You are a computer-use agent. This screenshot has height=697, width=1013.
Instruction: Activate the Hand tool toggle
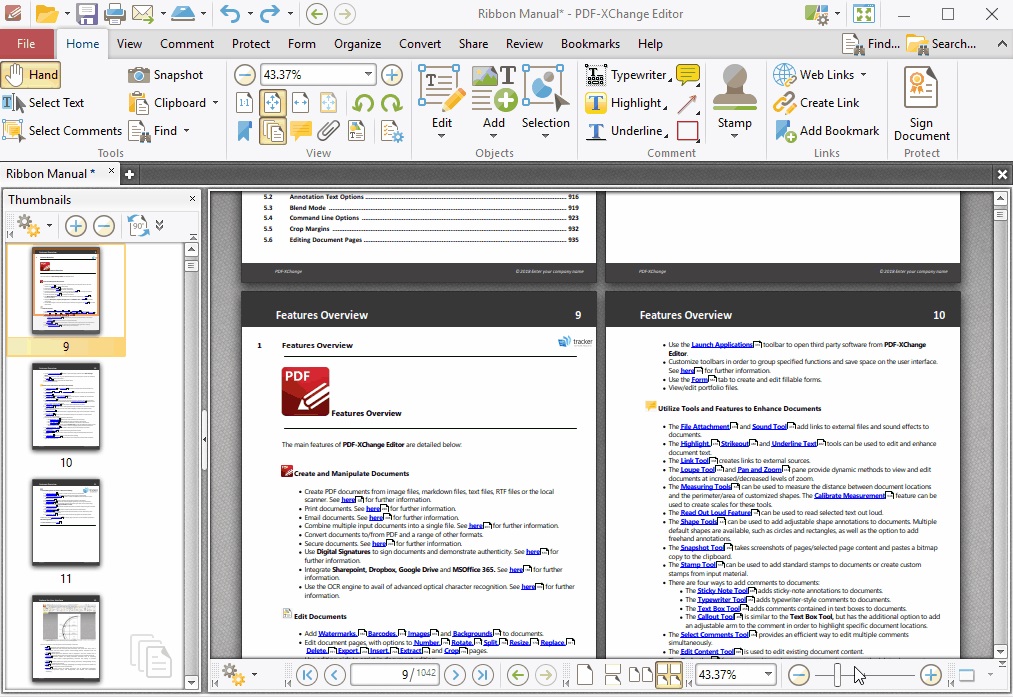tap(31, 75)
